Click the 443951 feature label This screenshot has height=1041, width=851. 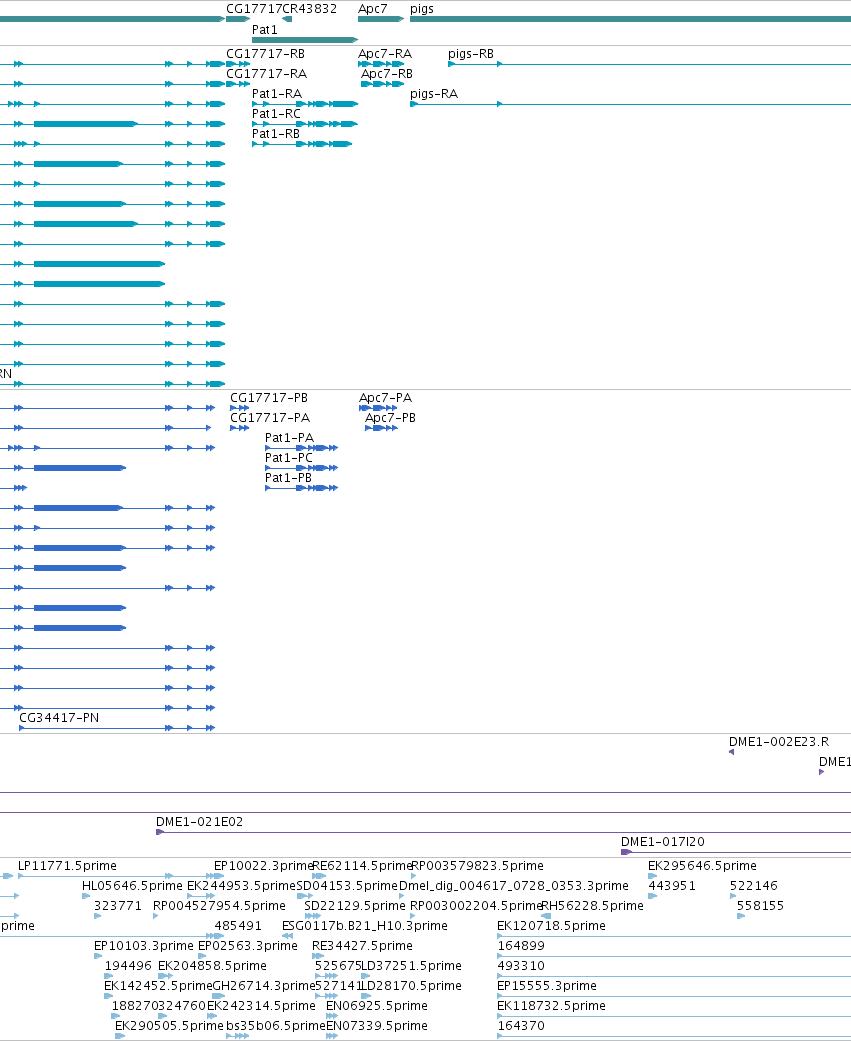[672, 886]
